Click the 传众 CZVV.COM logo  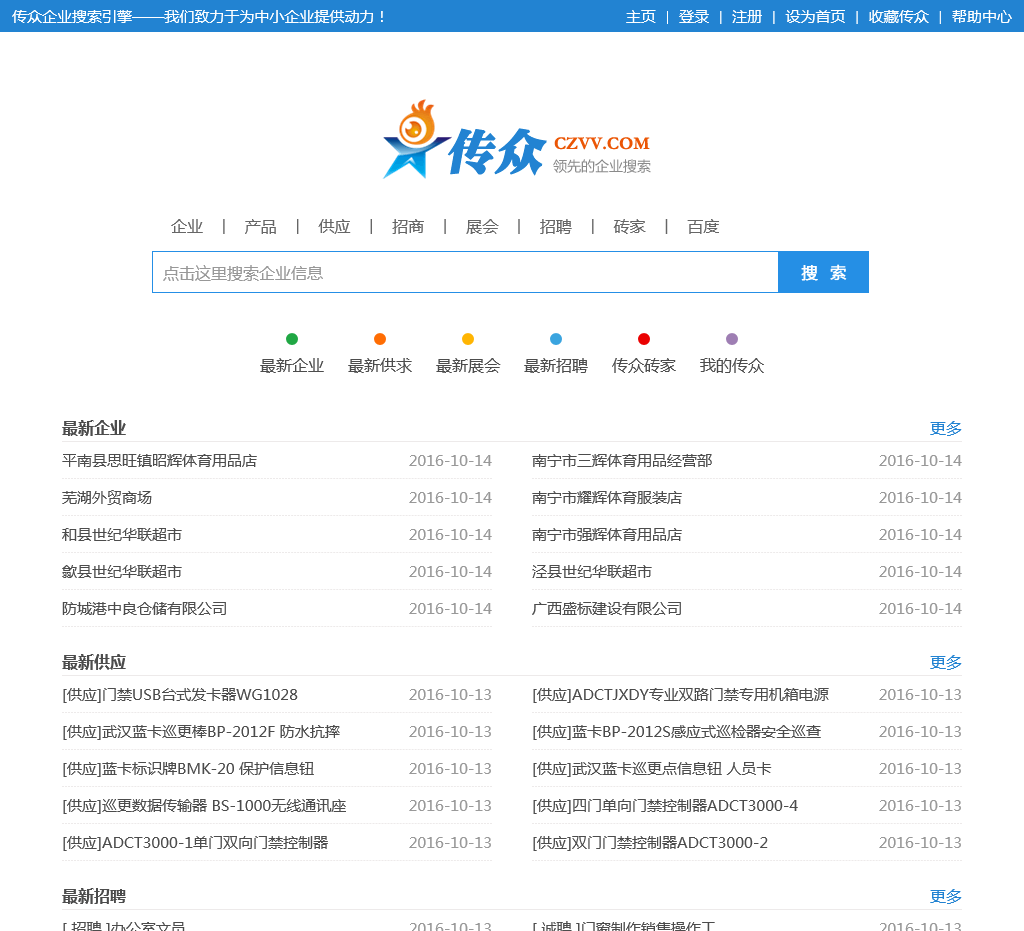517,140
